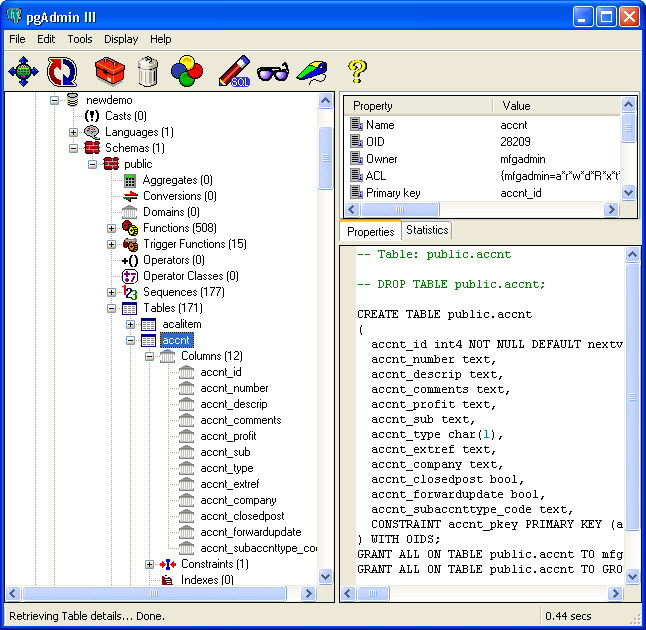Click the Conversions arrows icon
This screenshot has height=630, width=646.
tap(130, 196)
